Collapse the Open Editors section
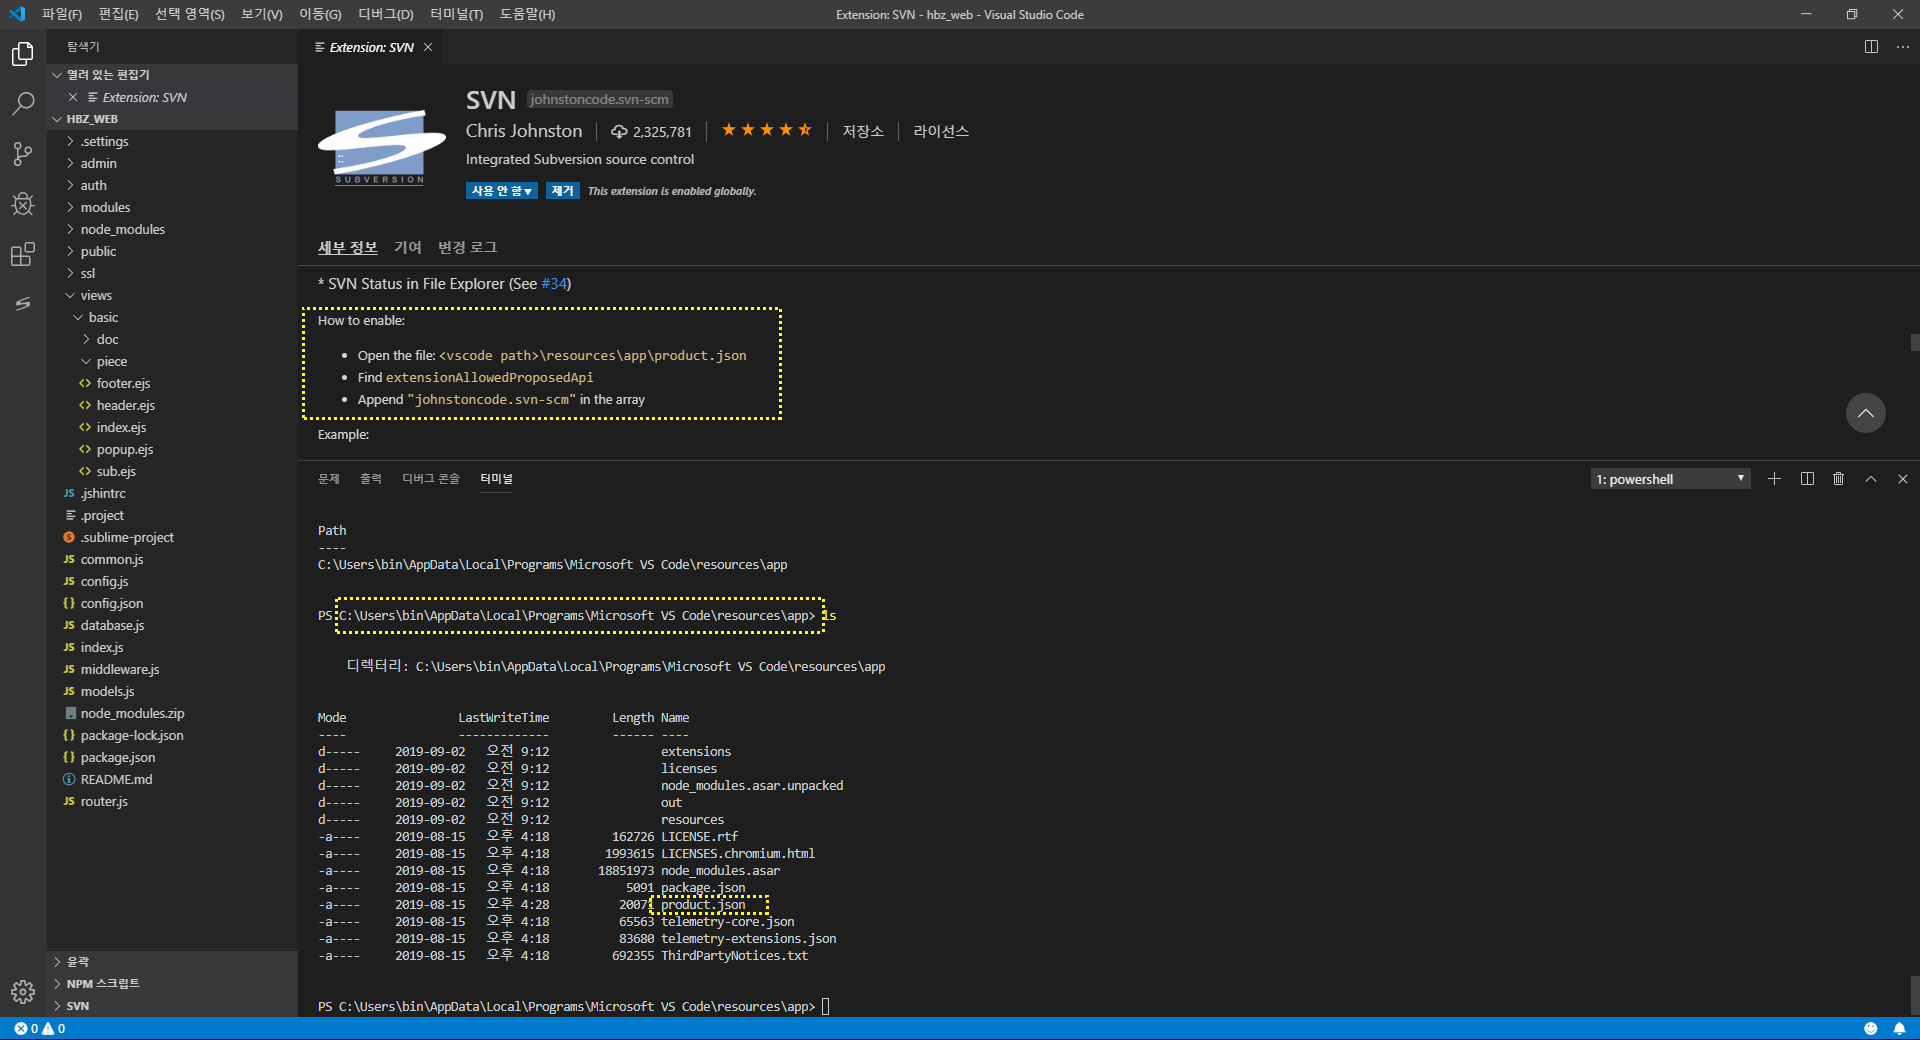1920x1040 pixels. pos(172,75)
